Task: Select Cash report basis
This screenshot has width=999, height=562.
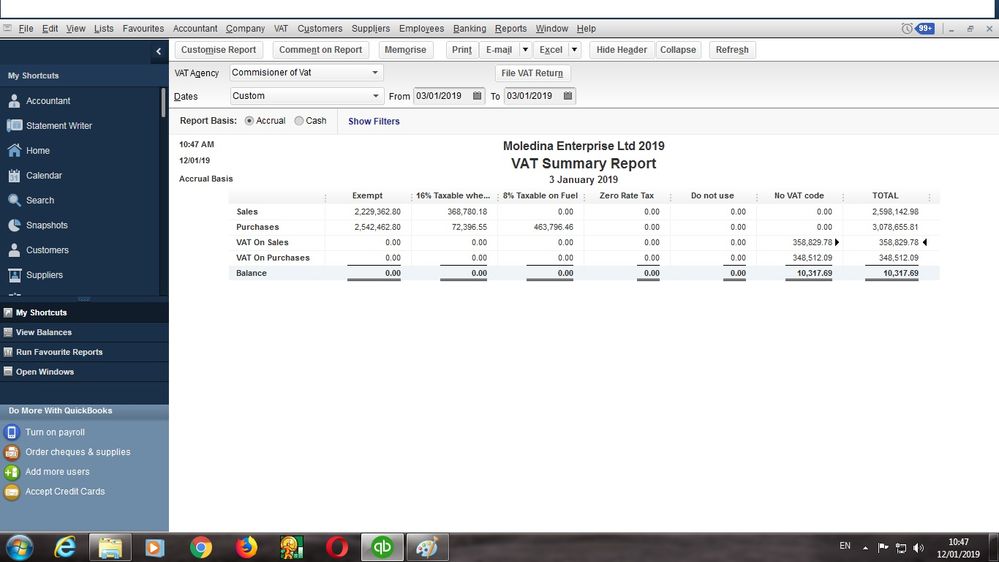Action: [x=299, y=120]
